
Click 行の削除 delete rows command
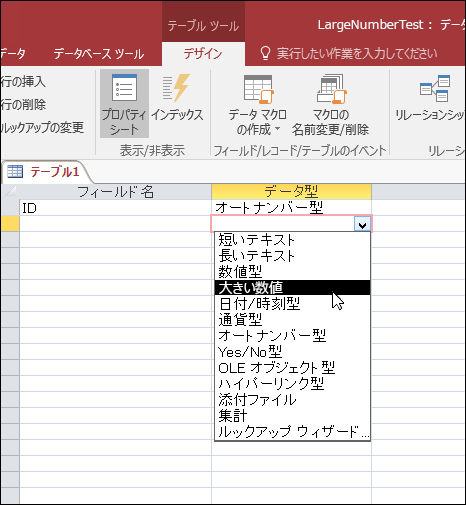(23, 104)
